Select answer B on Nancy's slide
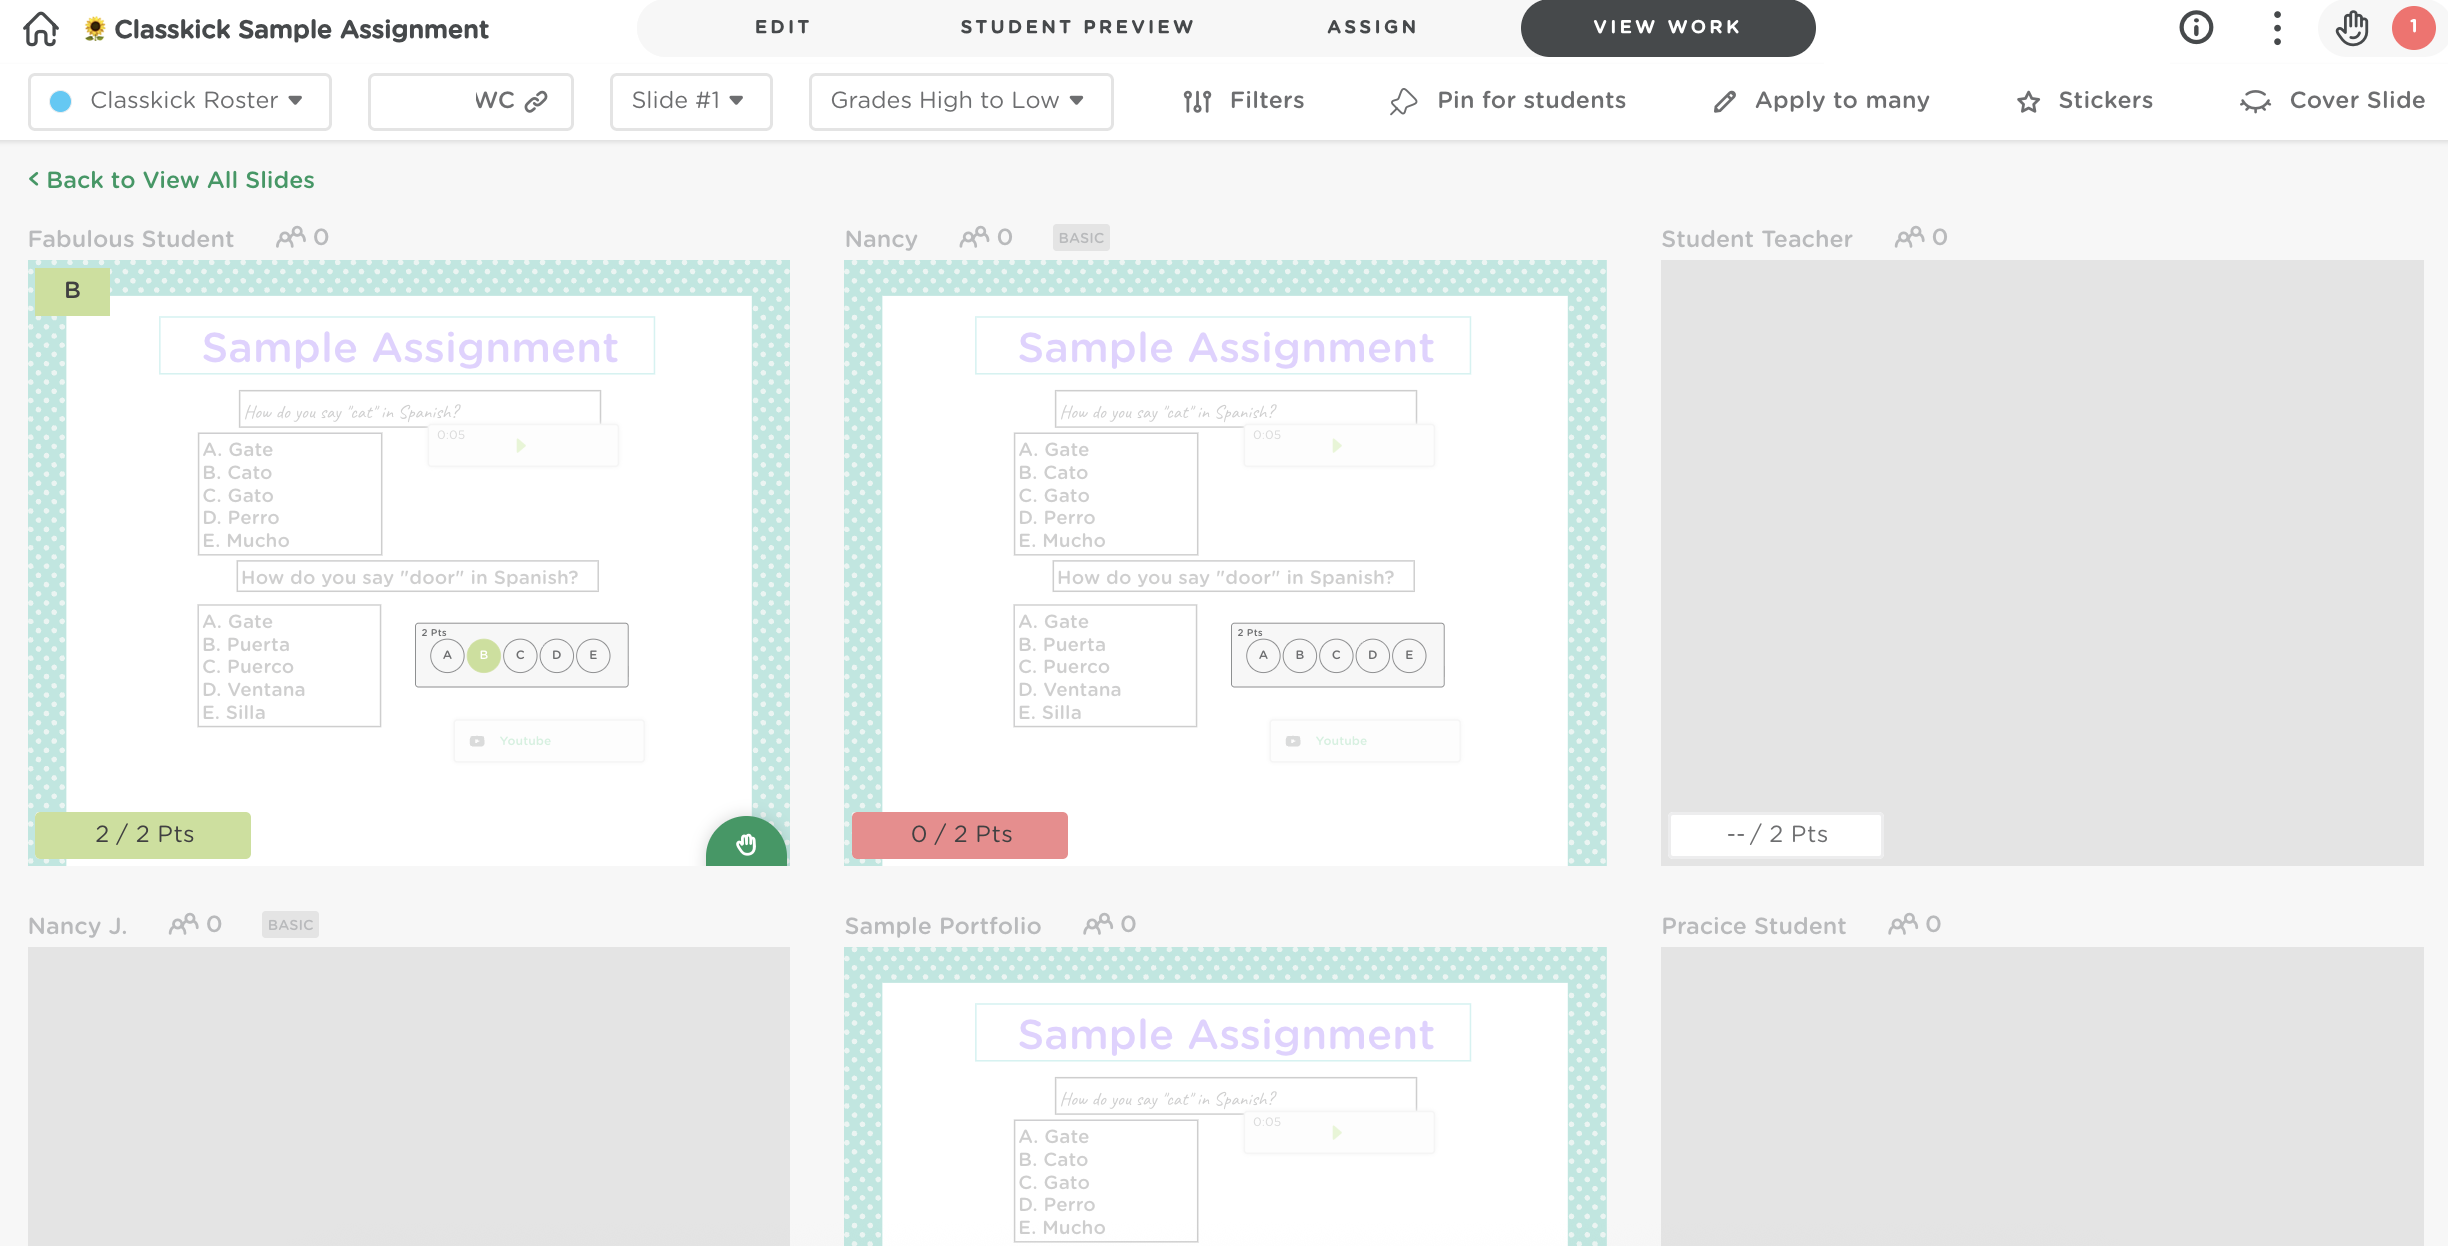The image size is (2448, 1246). [x=1300, y=655]
